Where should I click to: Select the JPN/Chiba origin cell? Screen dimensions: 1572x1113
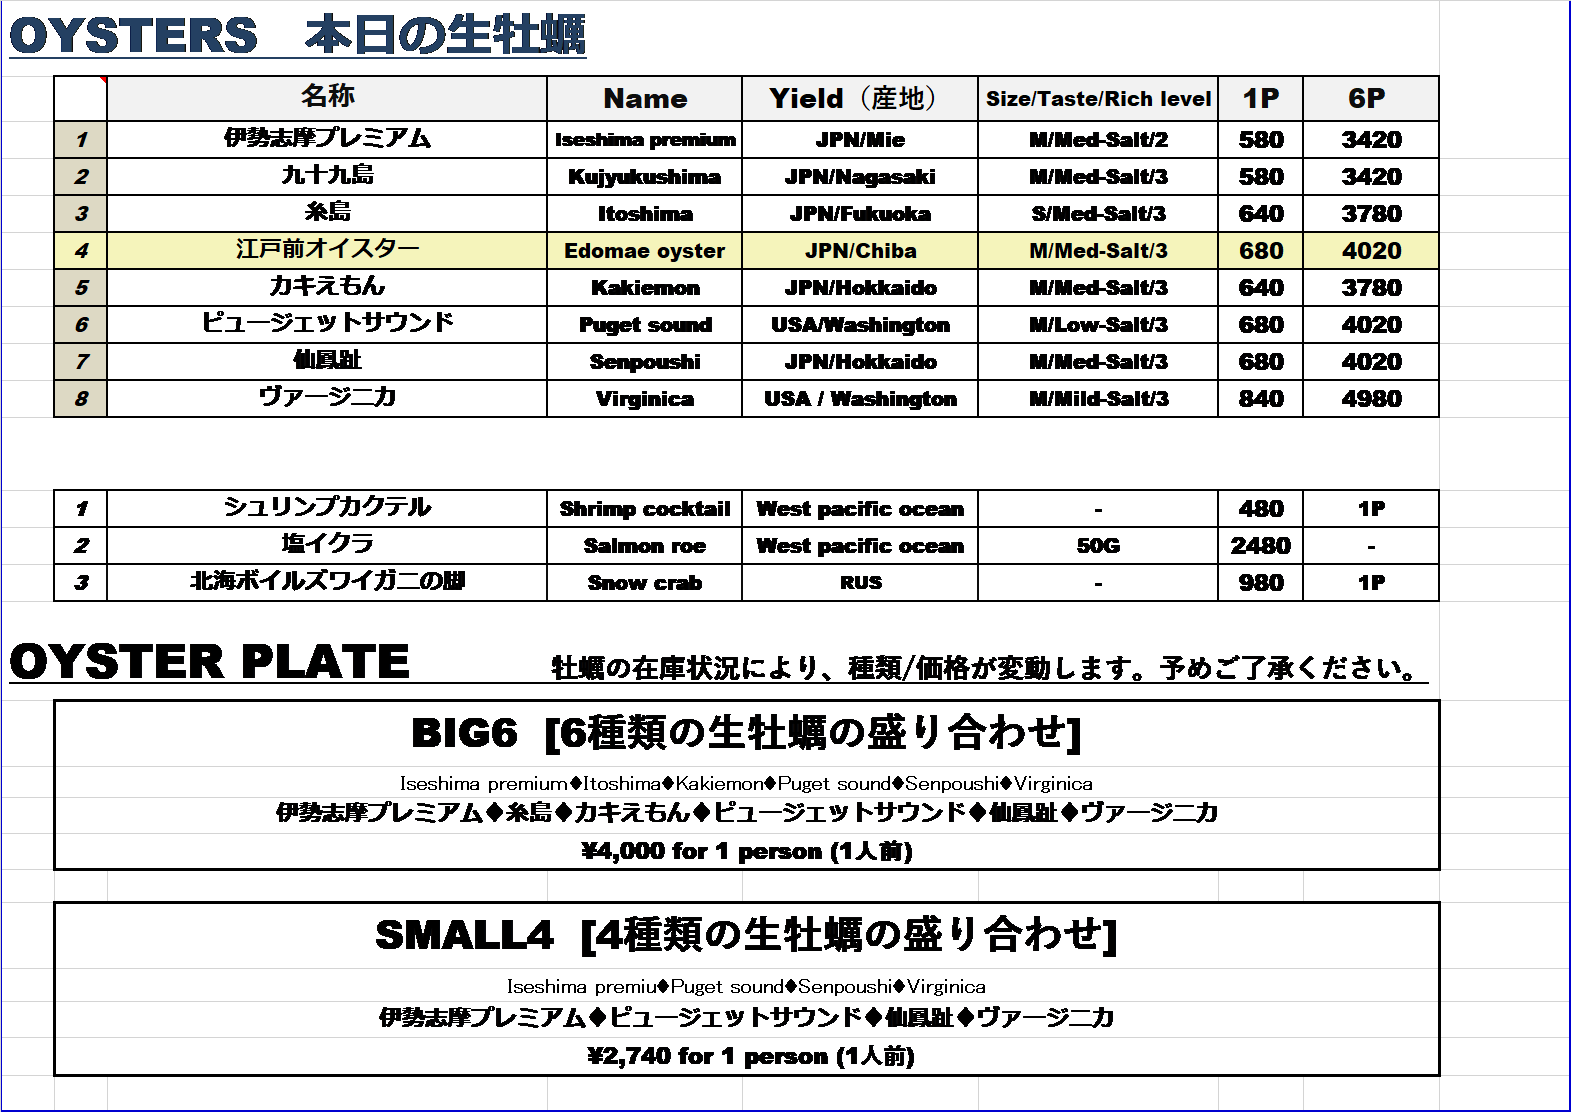(x=860, y=251)
